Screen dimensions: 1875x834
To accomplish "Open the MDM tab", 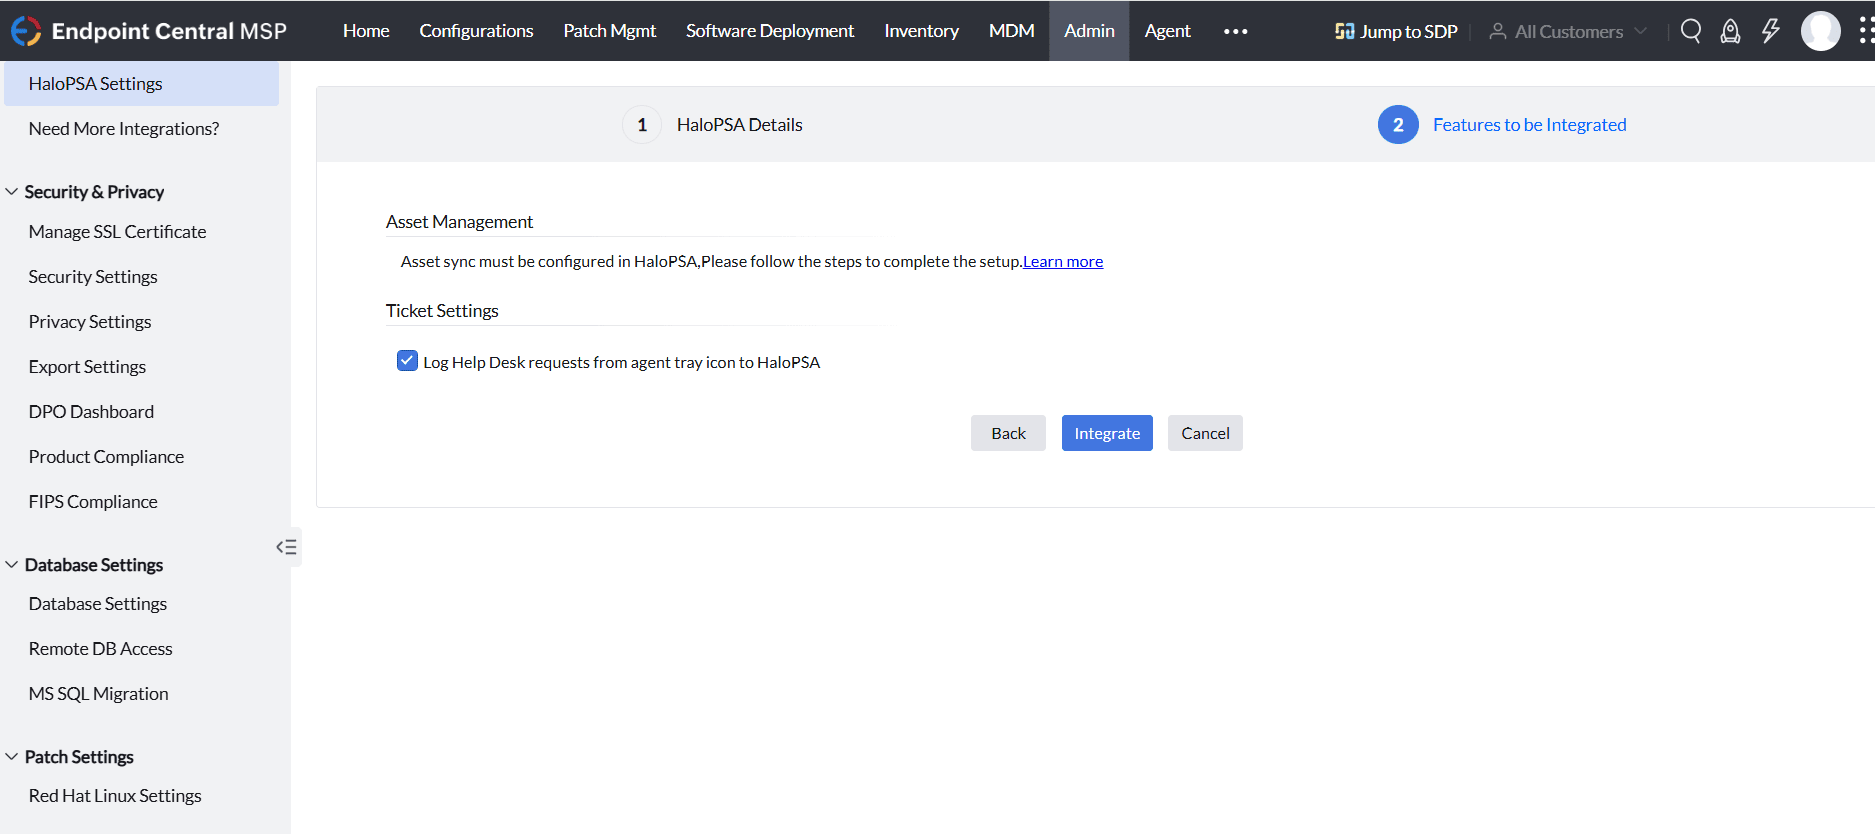I will pyautogui.click(x=1011, y=31).
